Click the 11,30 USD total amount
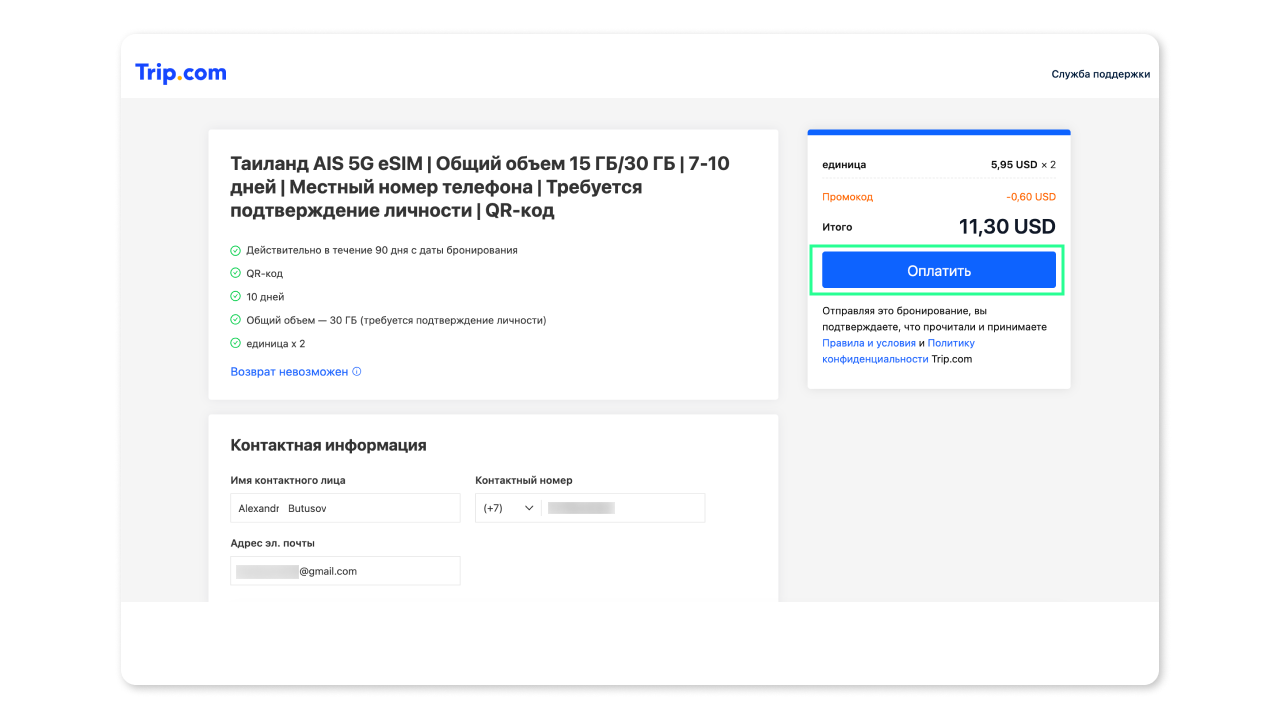 click(x=1007, y=227)
